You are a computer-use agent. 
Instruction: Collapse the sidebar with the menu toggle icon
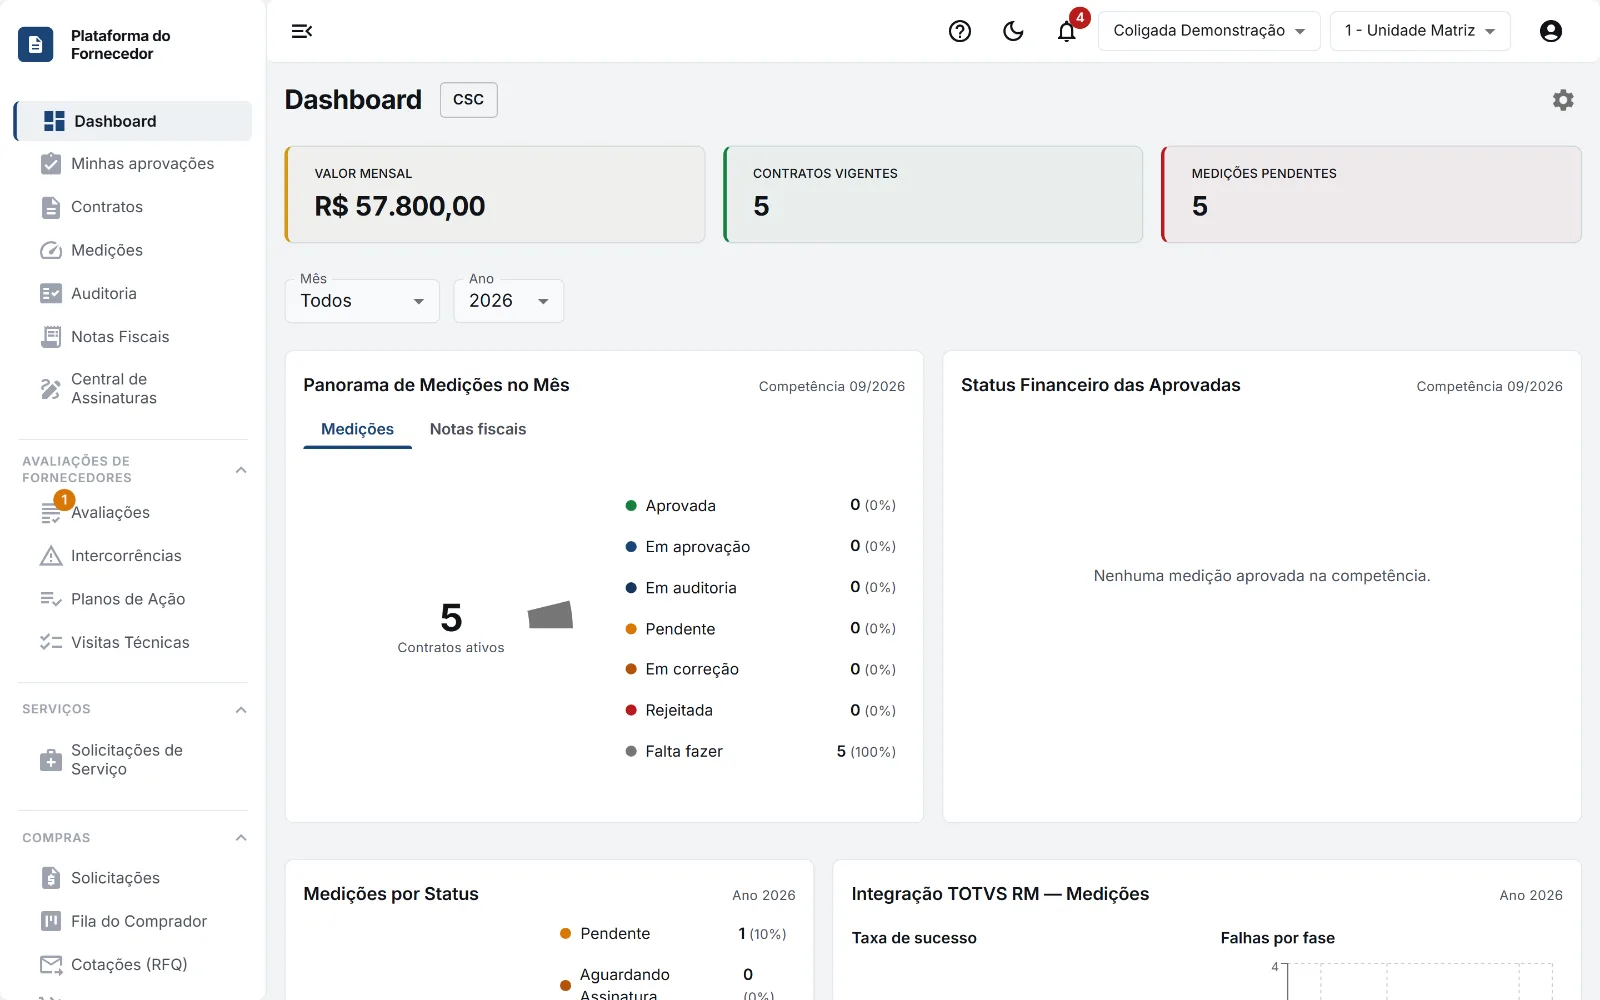pos(302,31)
